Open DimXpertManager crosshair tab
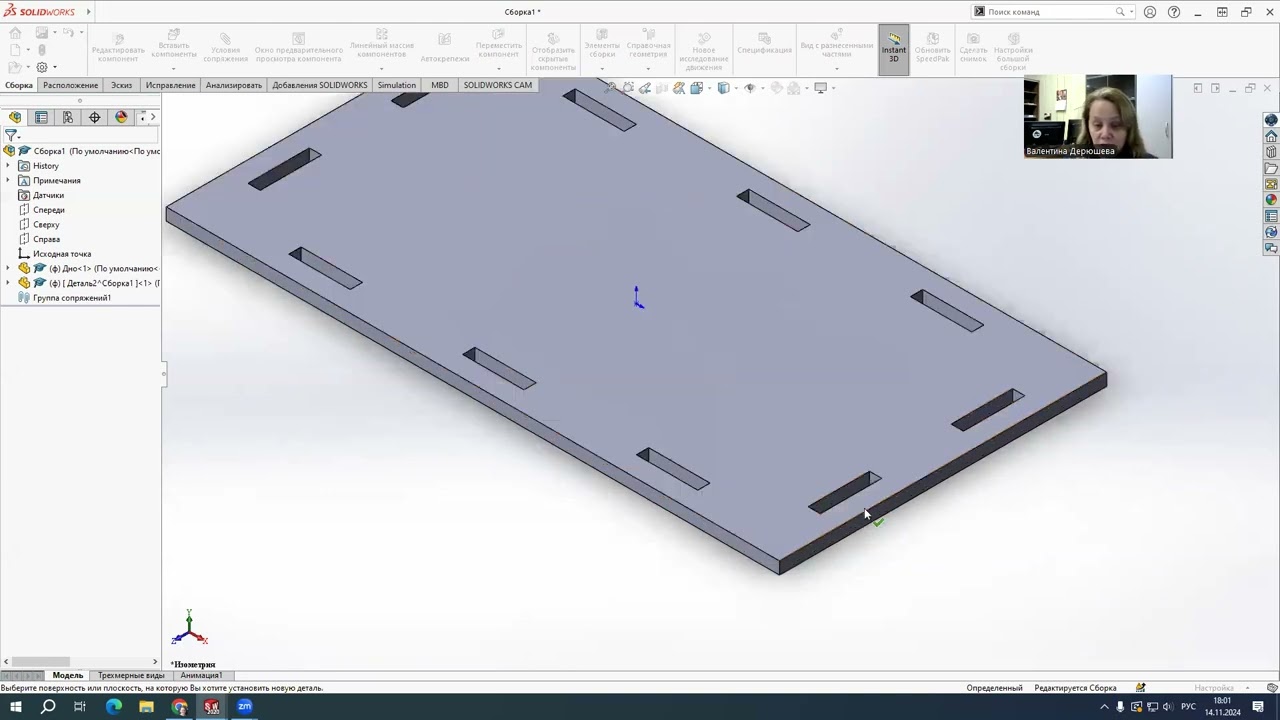 [95, 117]
